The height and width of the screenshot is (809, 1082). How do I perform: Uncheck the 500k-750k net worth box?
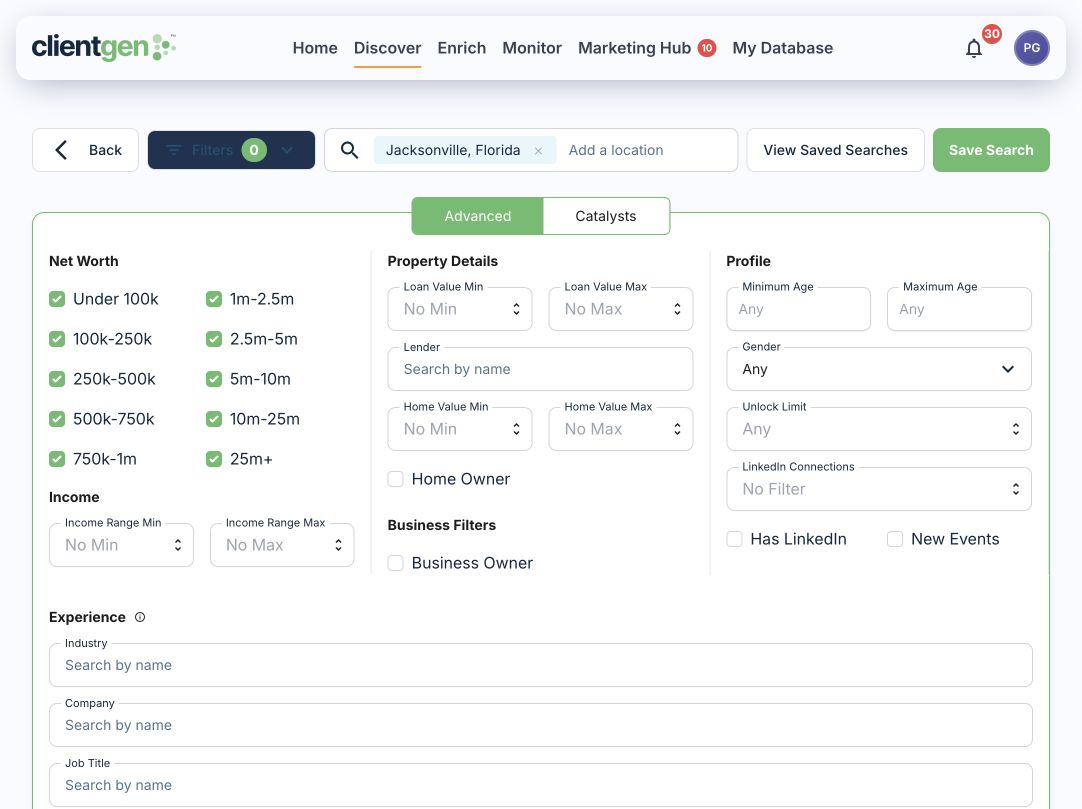tap(57, 419)
